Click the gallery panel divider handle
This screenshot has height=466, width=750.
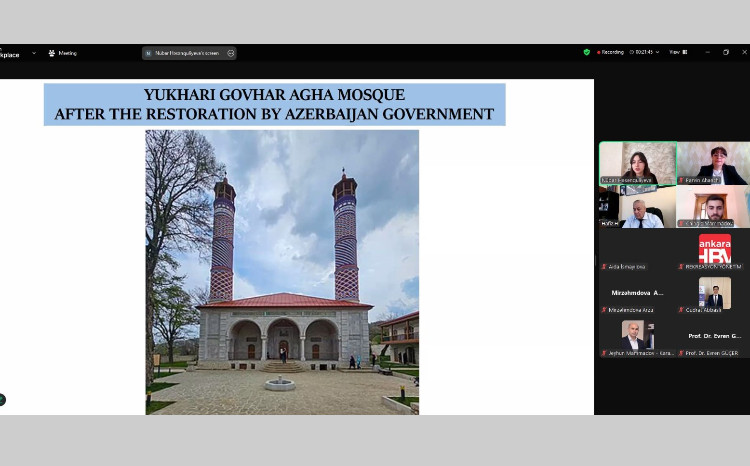596,262
